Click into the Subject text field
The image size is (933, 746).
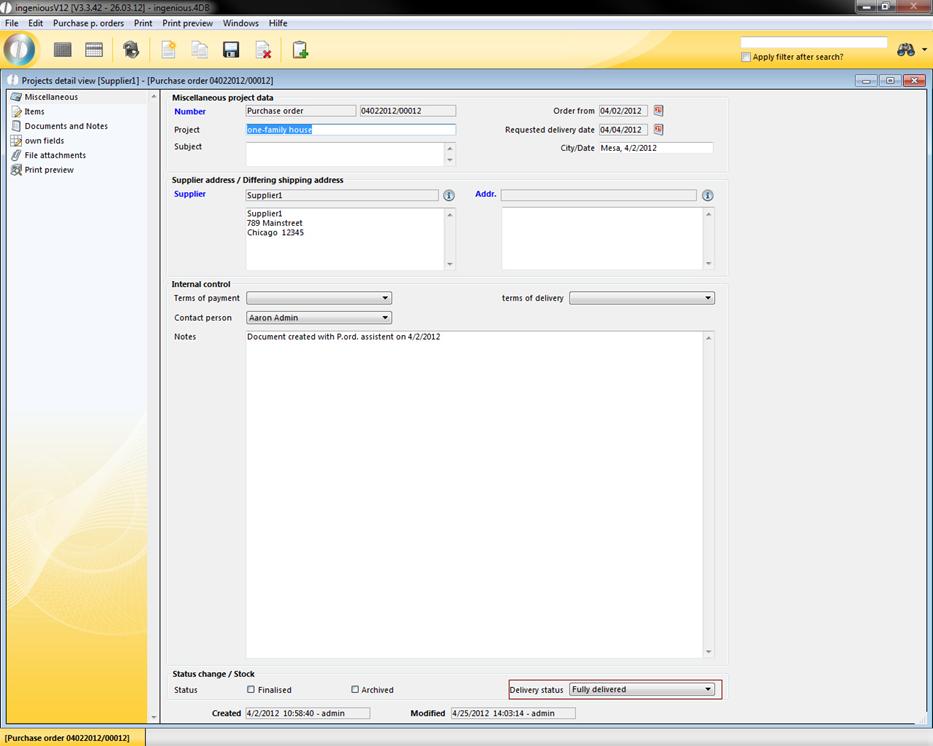coord(345,154)
